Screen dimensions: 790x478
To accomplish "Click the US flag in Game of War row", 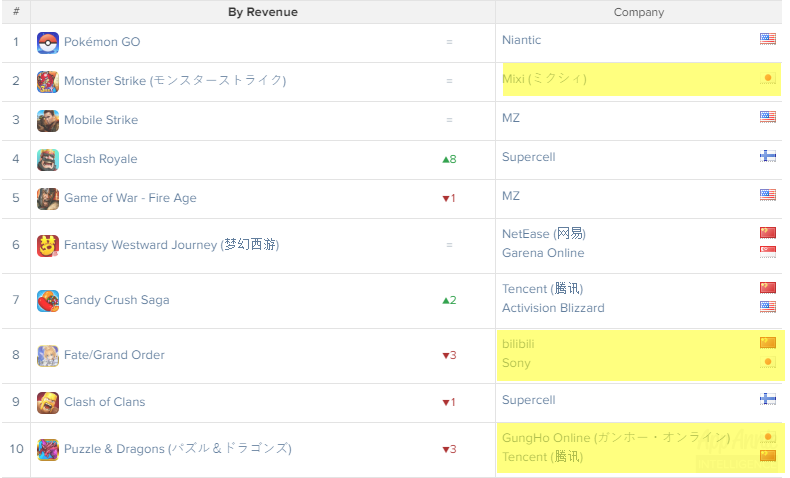I will [768, 195].
